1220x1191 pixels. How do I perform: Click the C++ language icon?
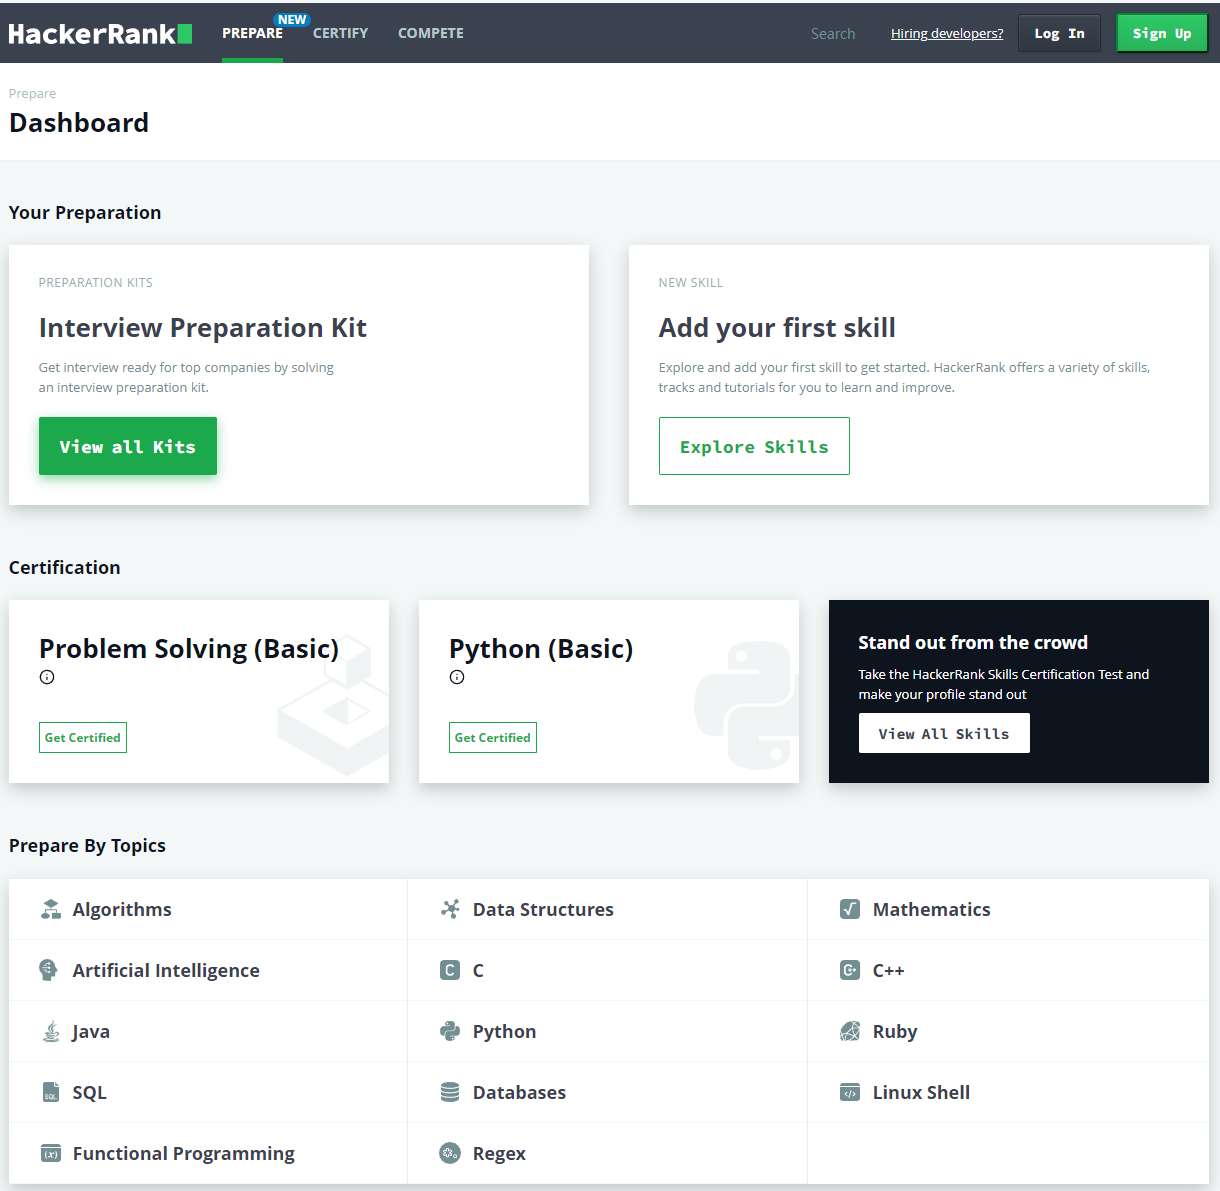click(x=850, y=970)
